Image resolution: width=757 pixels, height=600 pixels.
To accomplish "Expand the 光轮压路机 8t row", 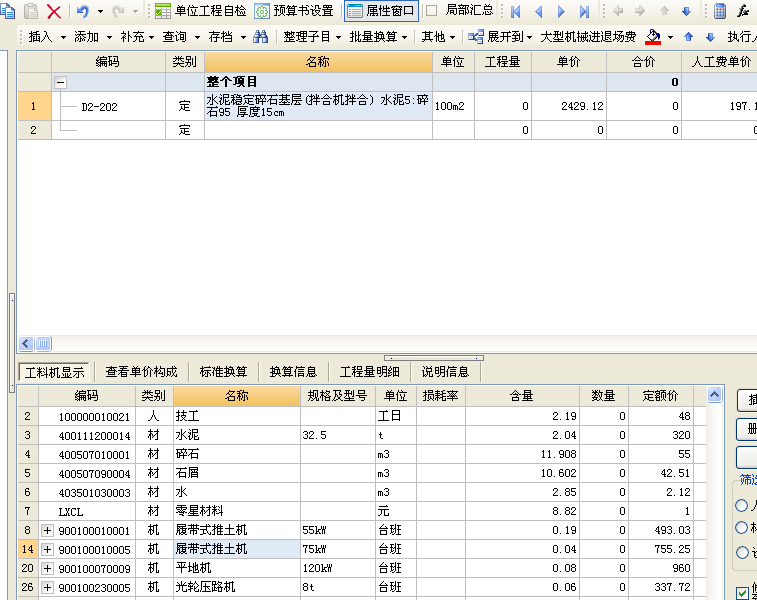I will click(47, 587).
